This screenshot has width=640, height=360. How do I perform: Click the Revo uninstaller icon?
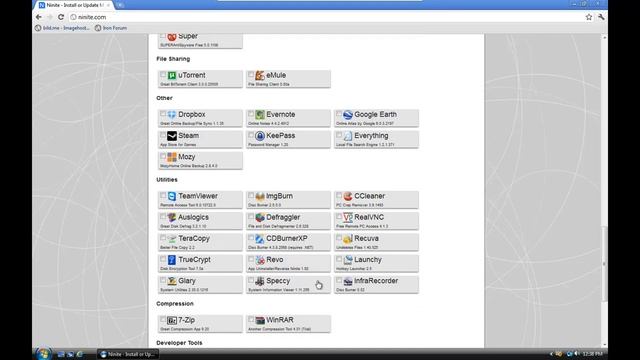(x=260, y=260)
